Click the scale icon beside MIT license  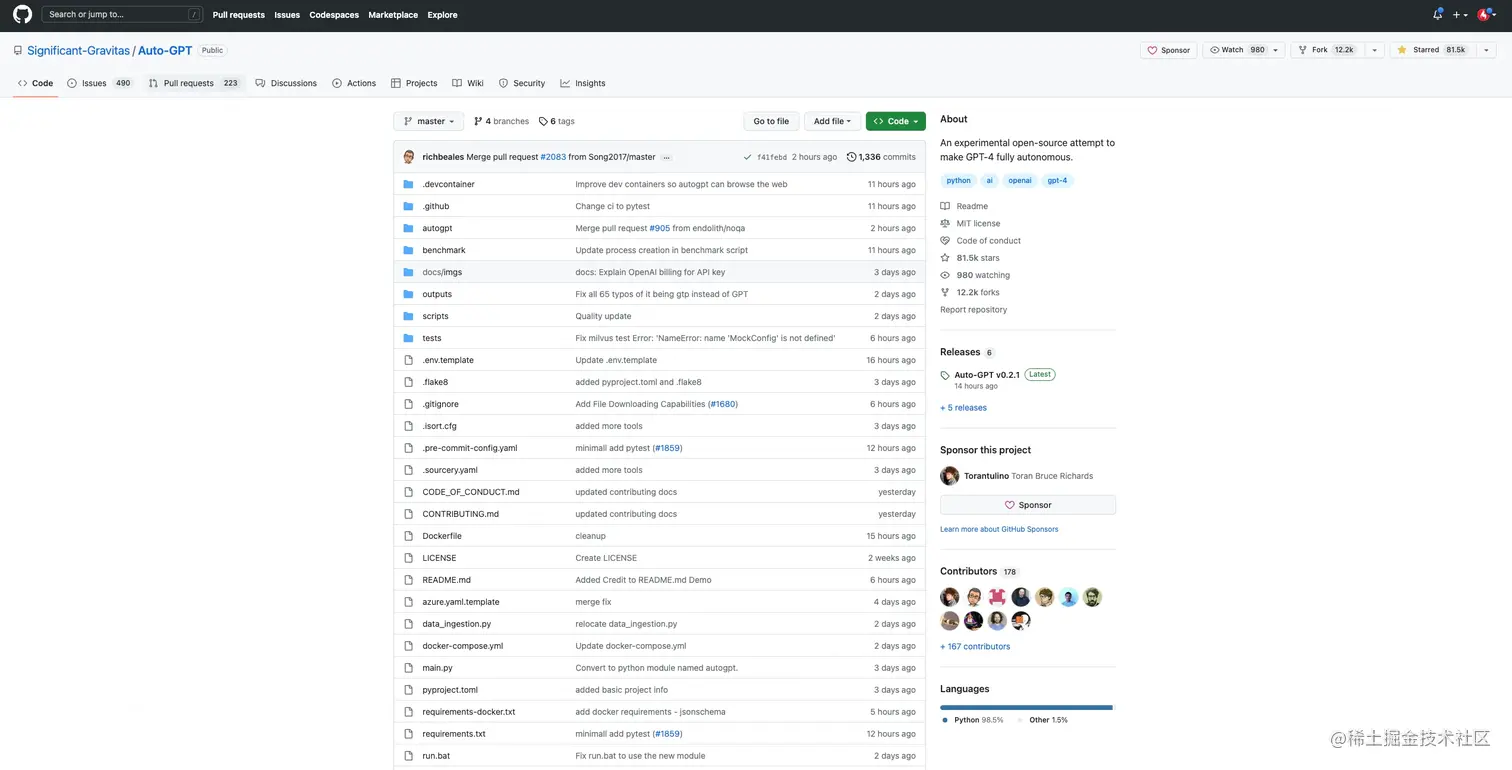945,223
